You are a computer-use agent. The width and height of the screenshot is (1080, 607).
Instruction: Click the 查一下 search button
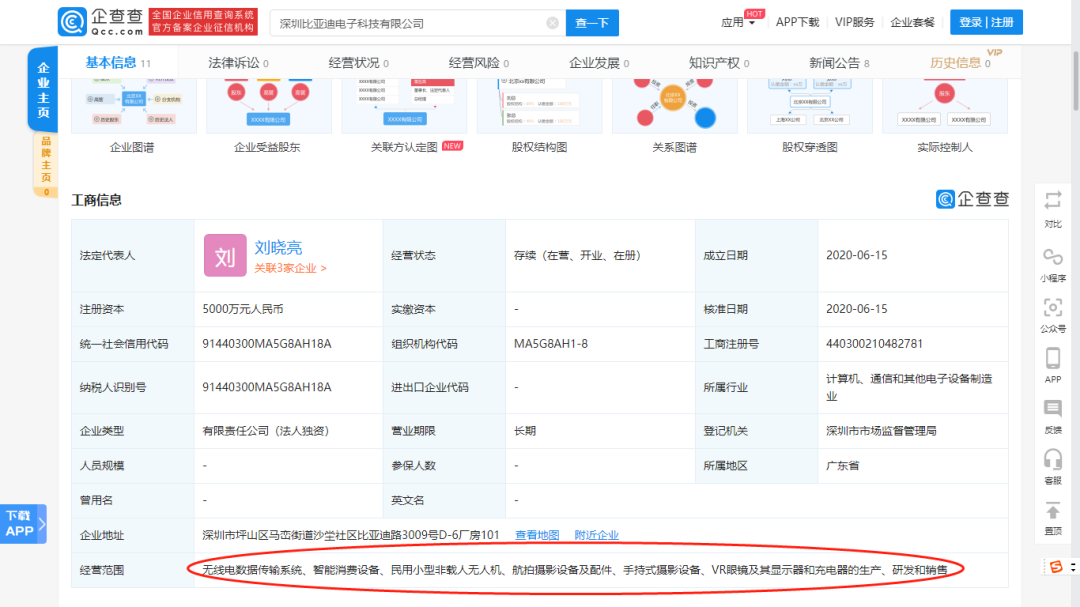(x=592, y=22)
